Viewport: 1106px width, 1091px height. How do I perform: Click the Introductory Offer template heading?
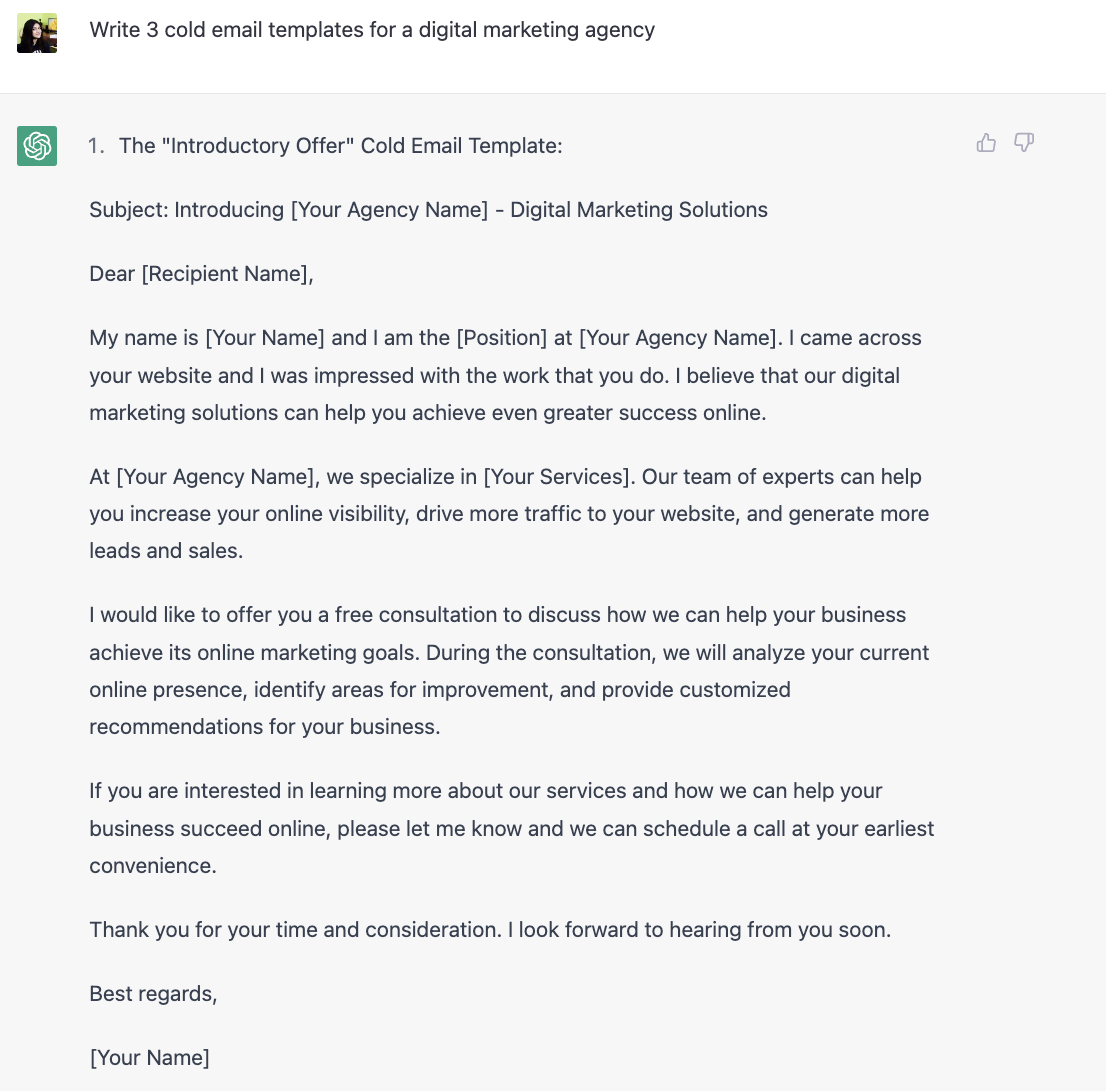click(x=340, y=145)
